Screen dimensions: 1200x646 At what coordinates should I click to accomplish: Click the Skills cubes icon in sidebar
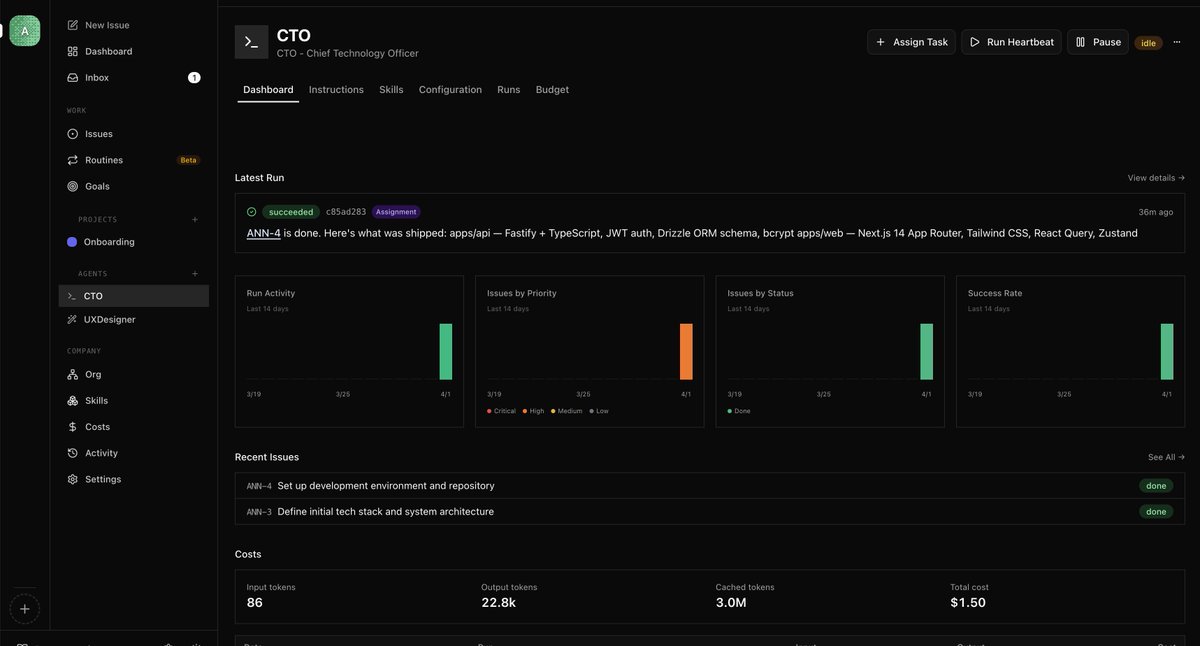click(72, 401)
